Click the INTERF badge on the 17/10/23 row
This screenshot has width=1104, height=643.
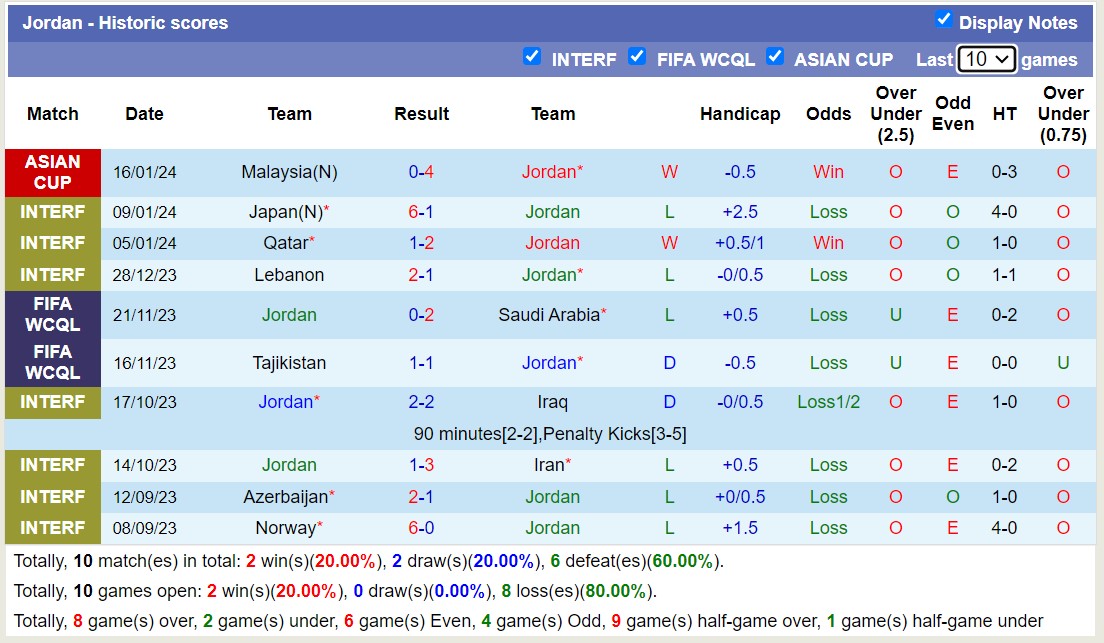52,402
